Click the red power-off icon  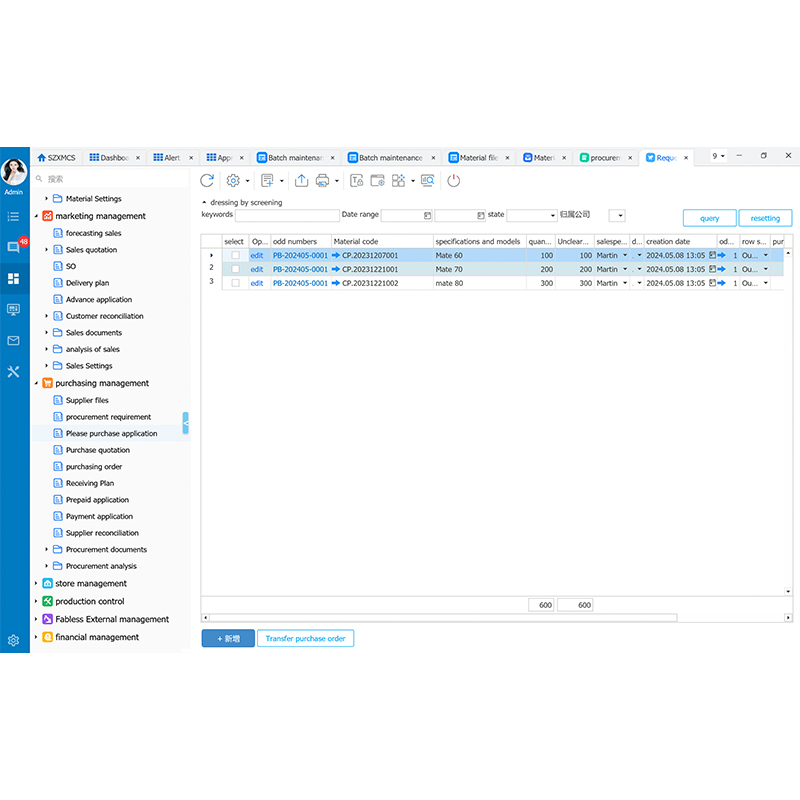pyautogui.click(x=452, y=180)
